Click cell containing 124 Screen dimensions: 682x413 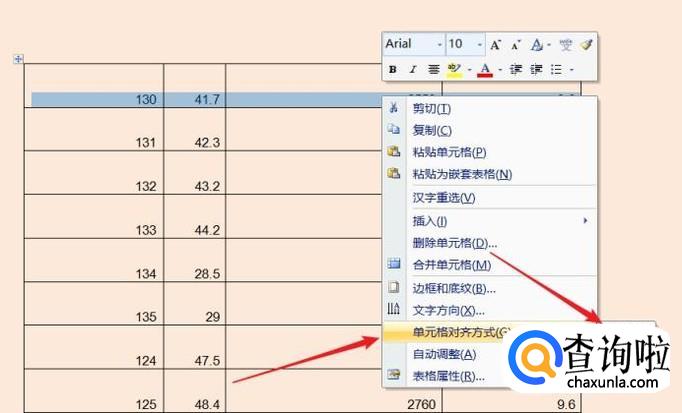point(94,347)
